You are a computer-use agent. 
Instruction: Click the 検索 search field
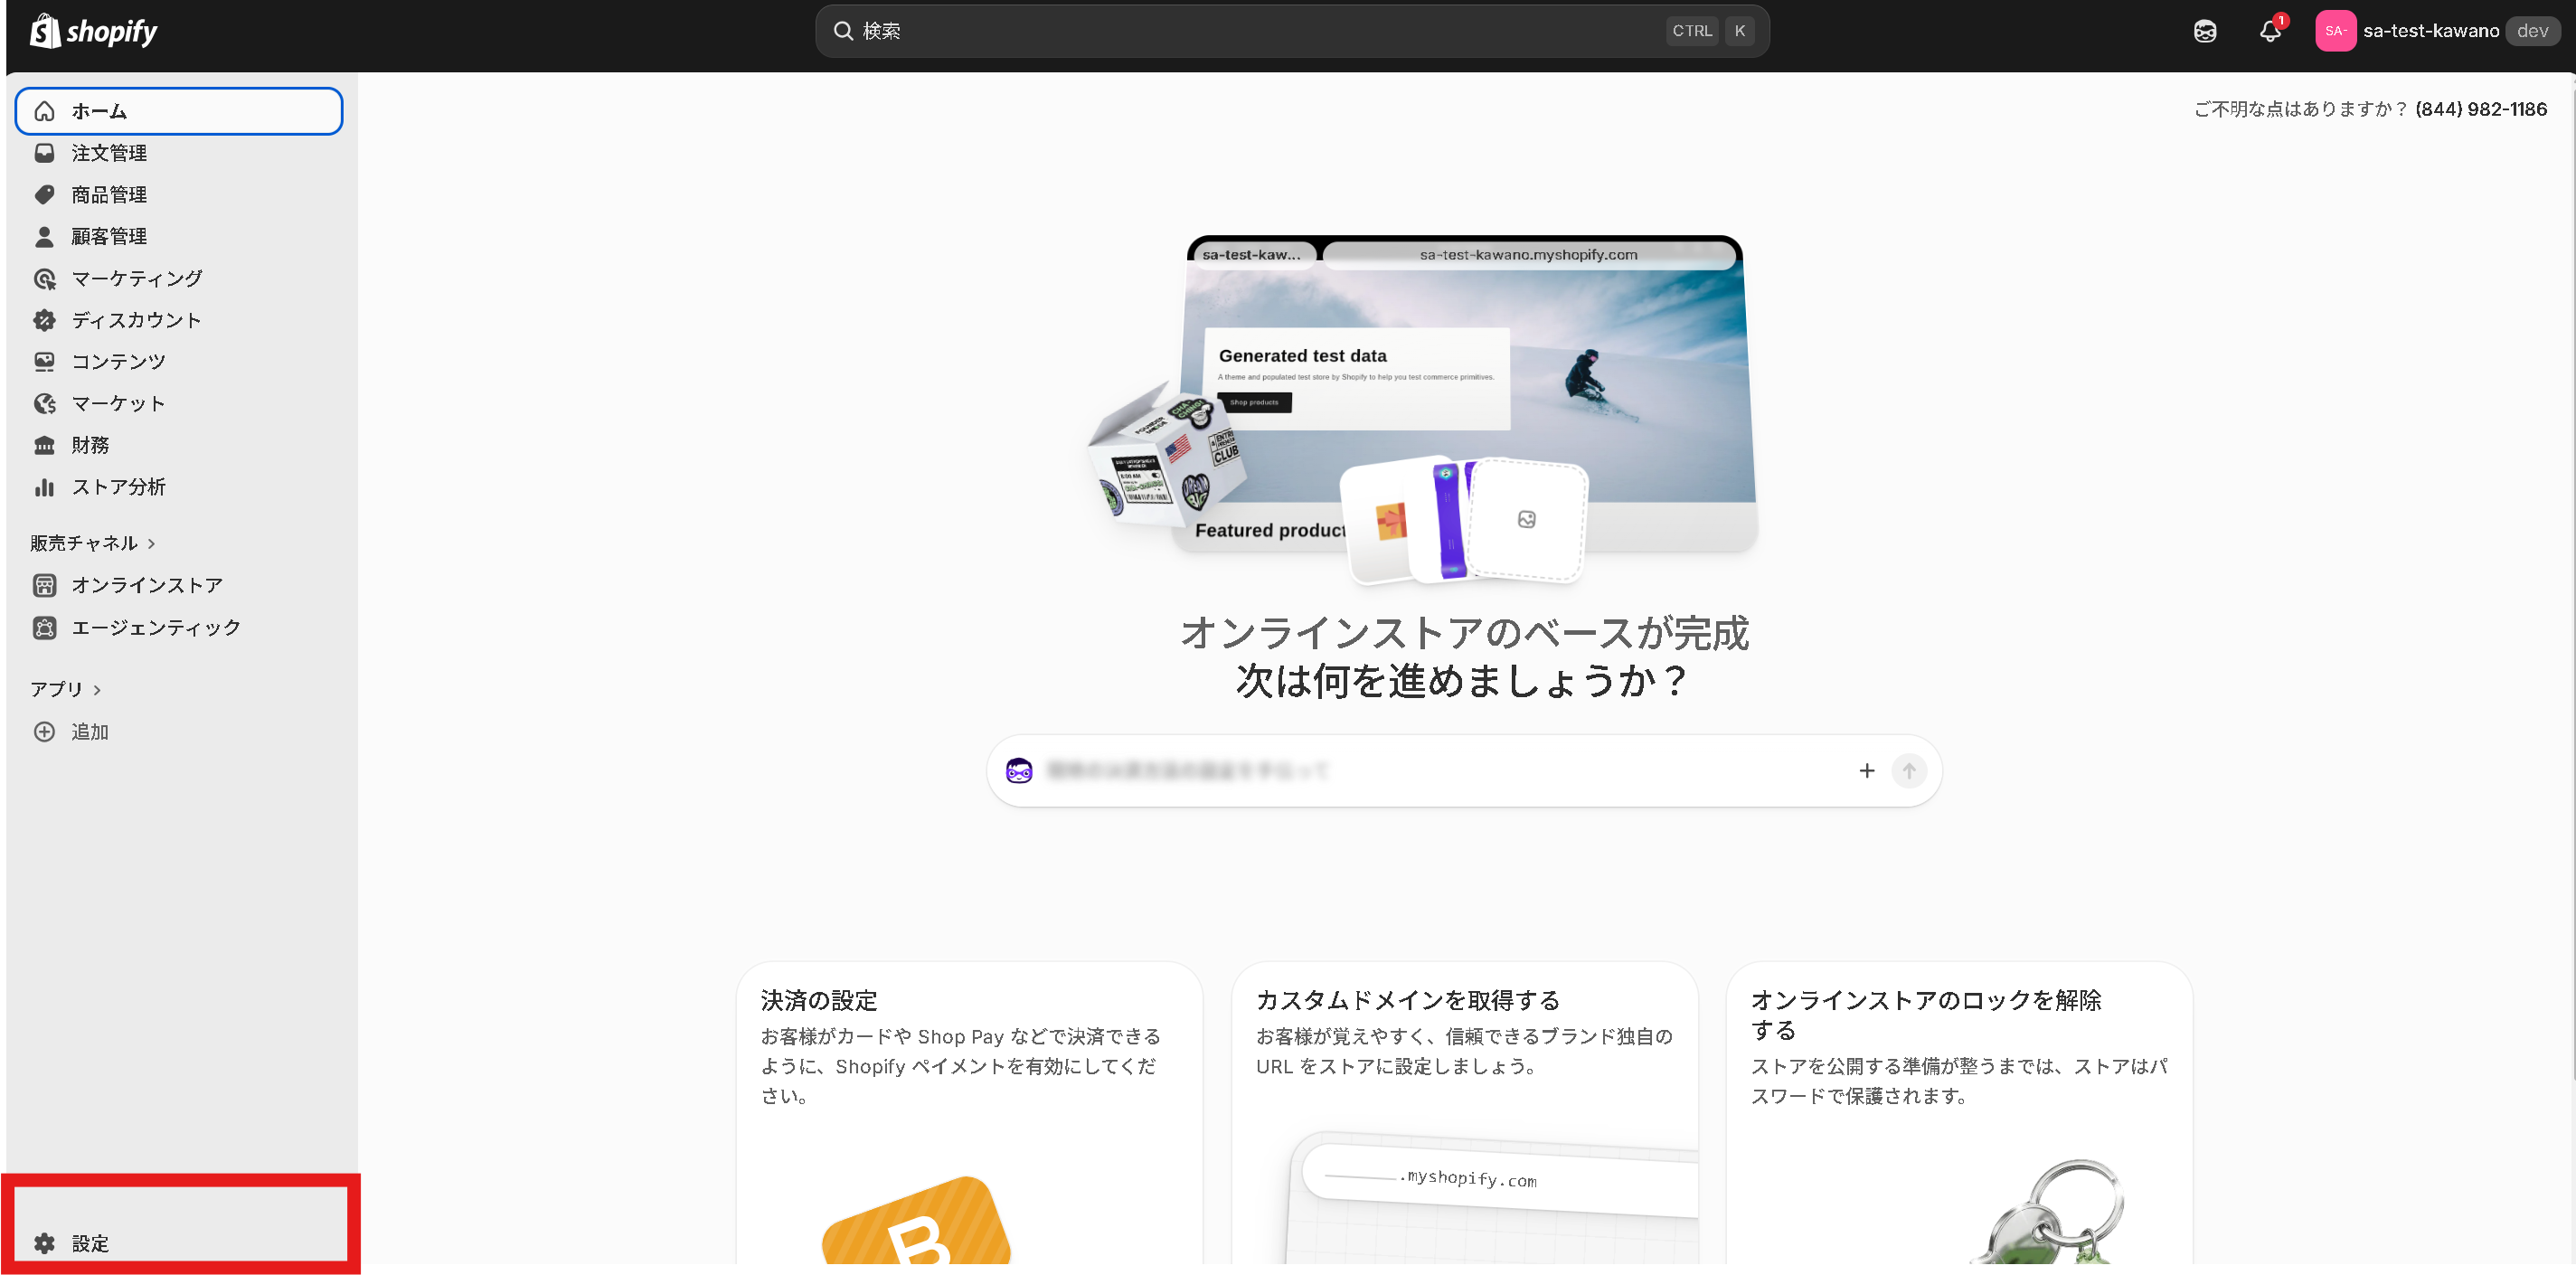click(x=1292, y=31)
